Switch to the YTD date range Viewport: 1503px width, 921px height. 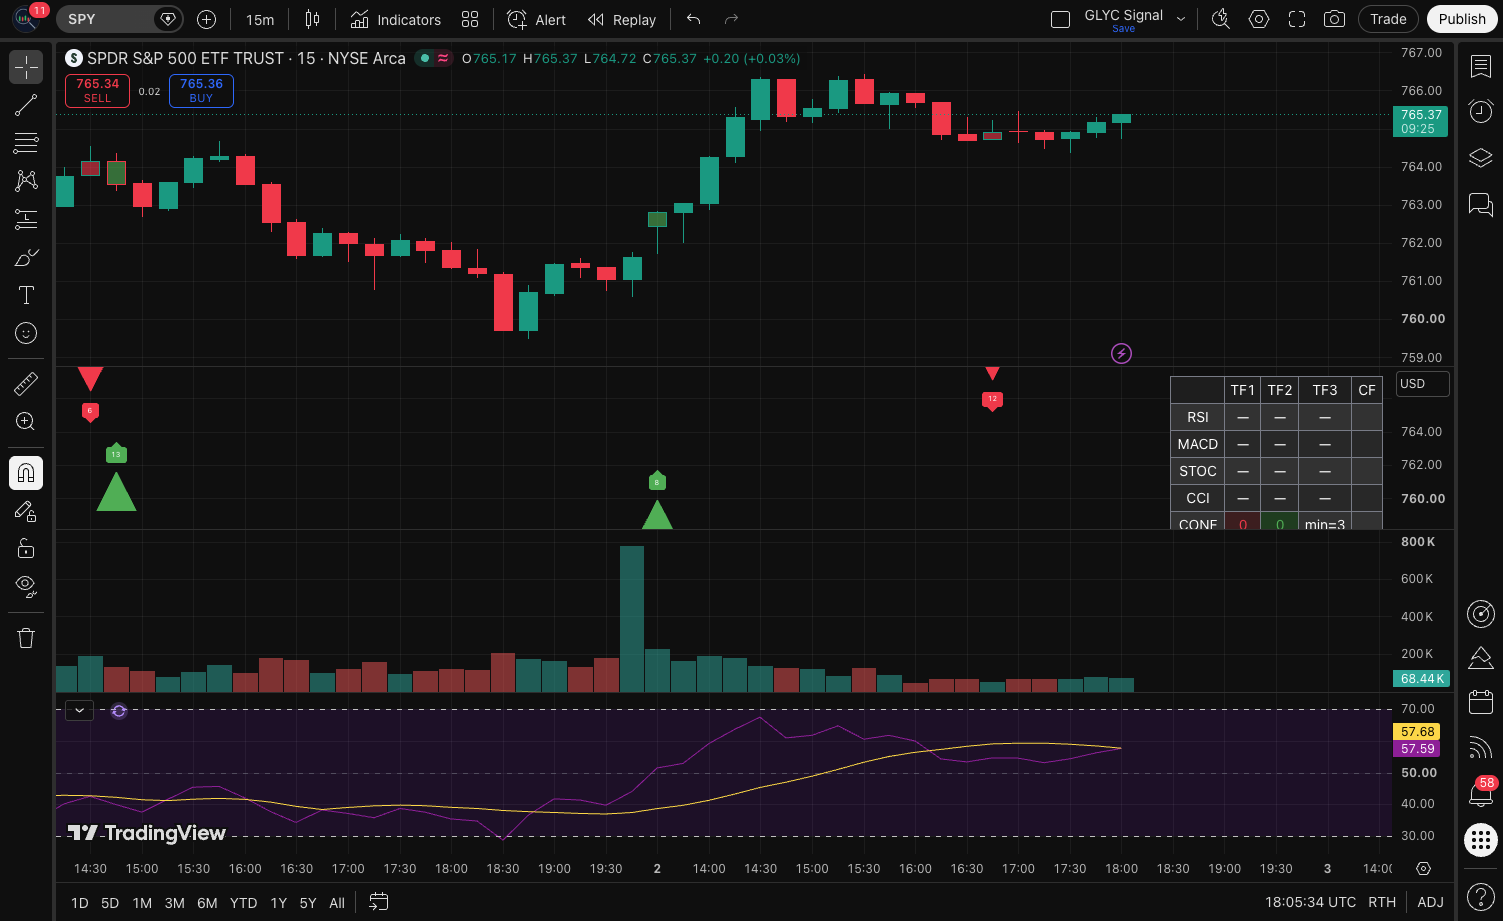point(243,903)
